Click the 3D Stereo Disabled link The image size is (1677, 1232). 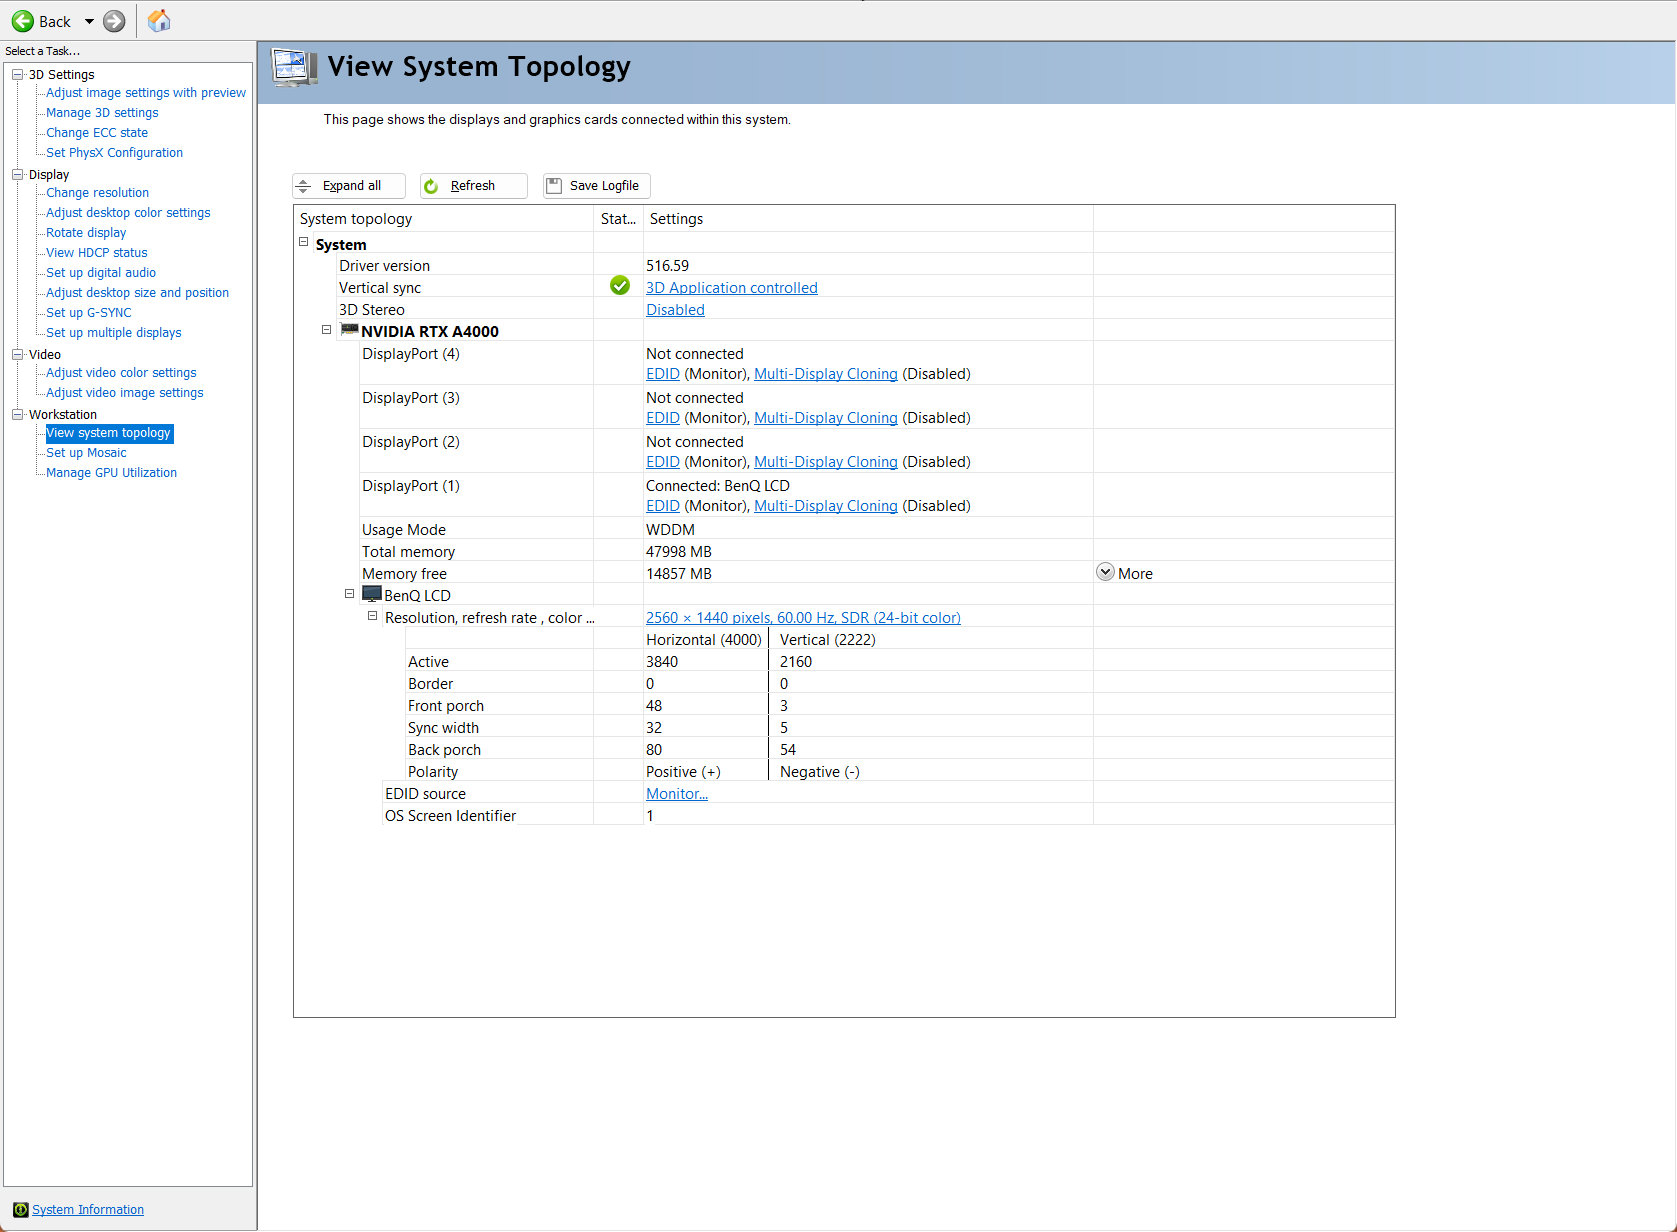(x=675, y=310)
